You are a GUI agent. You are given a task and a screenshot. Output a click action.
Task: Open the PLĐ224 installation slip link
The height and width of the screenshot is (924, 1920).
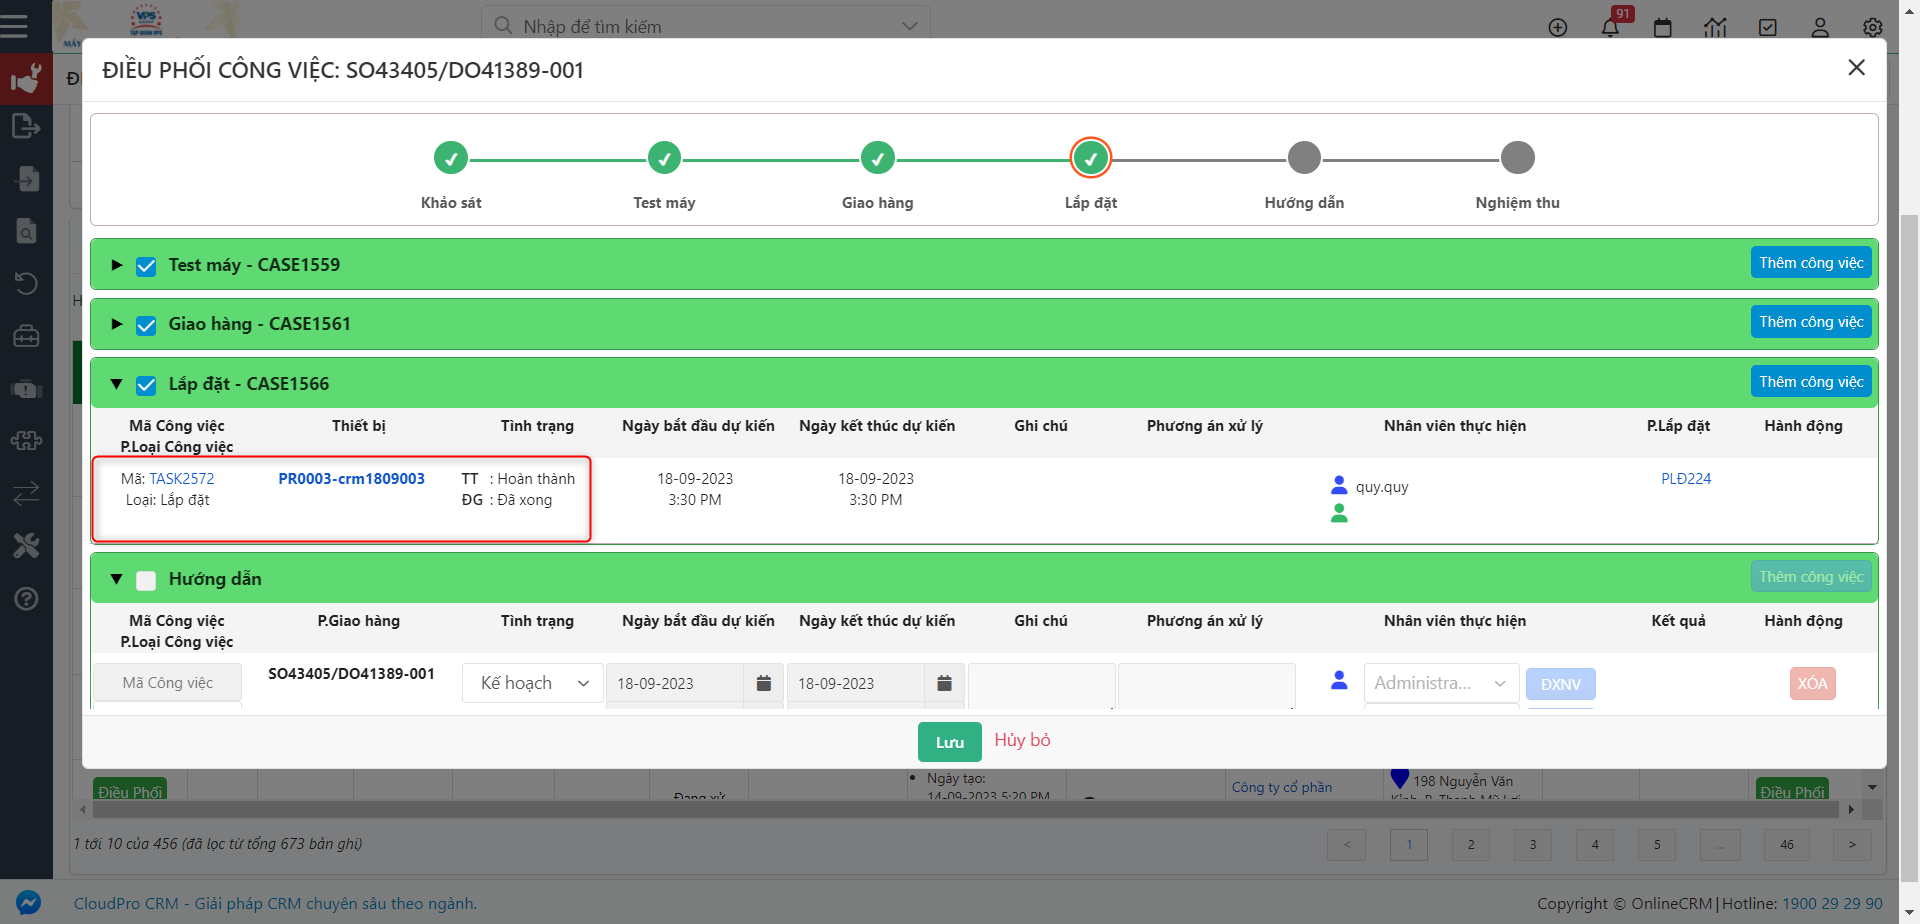[1686, 479]
